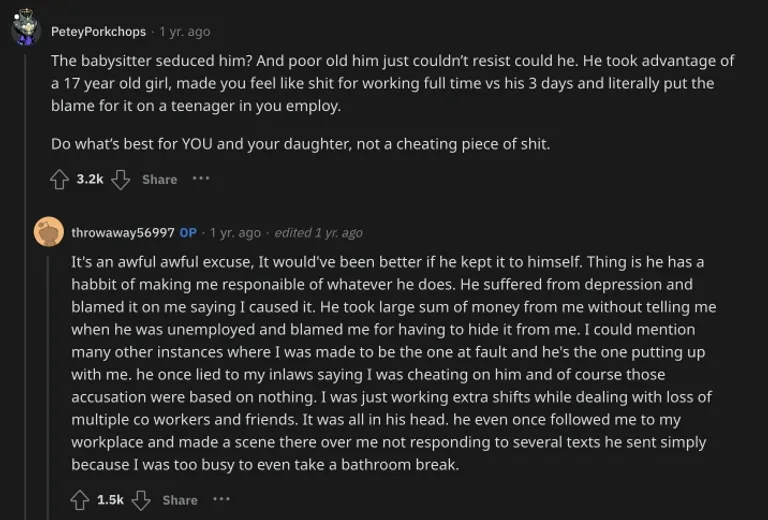Screen dimensions: 768x520
Task: Click the OP badge beside throwaway56997
Action: 188,233
